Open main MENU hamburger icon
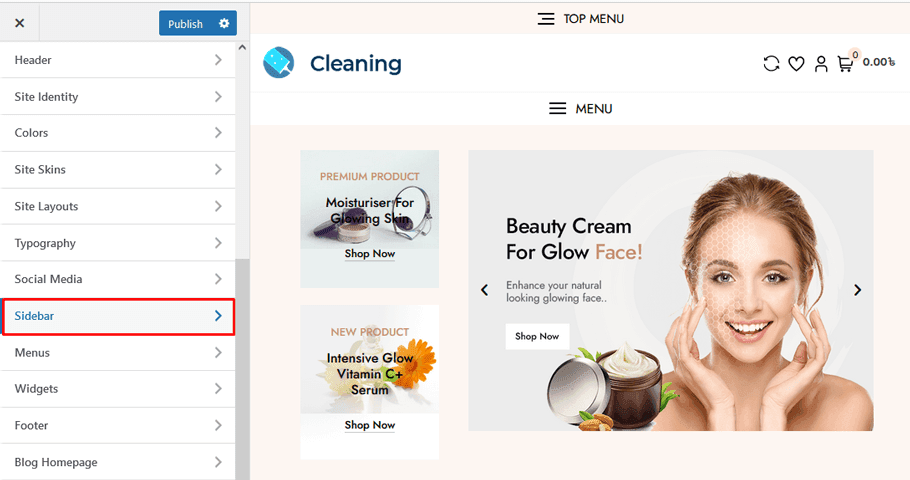 point(557,109)
